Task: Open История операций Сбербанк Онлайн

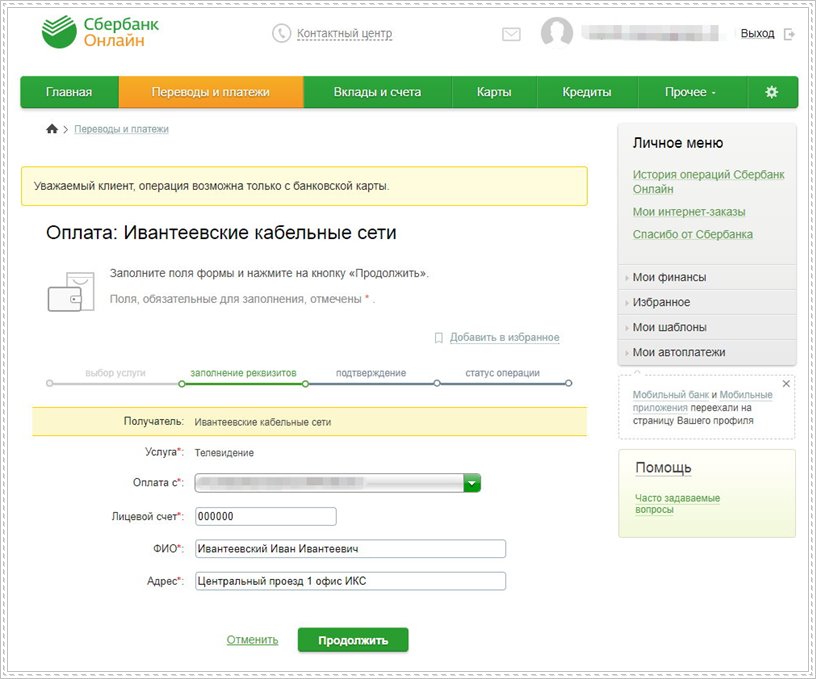Action: point(708,182)
